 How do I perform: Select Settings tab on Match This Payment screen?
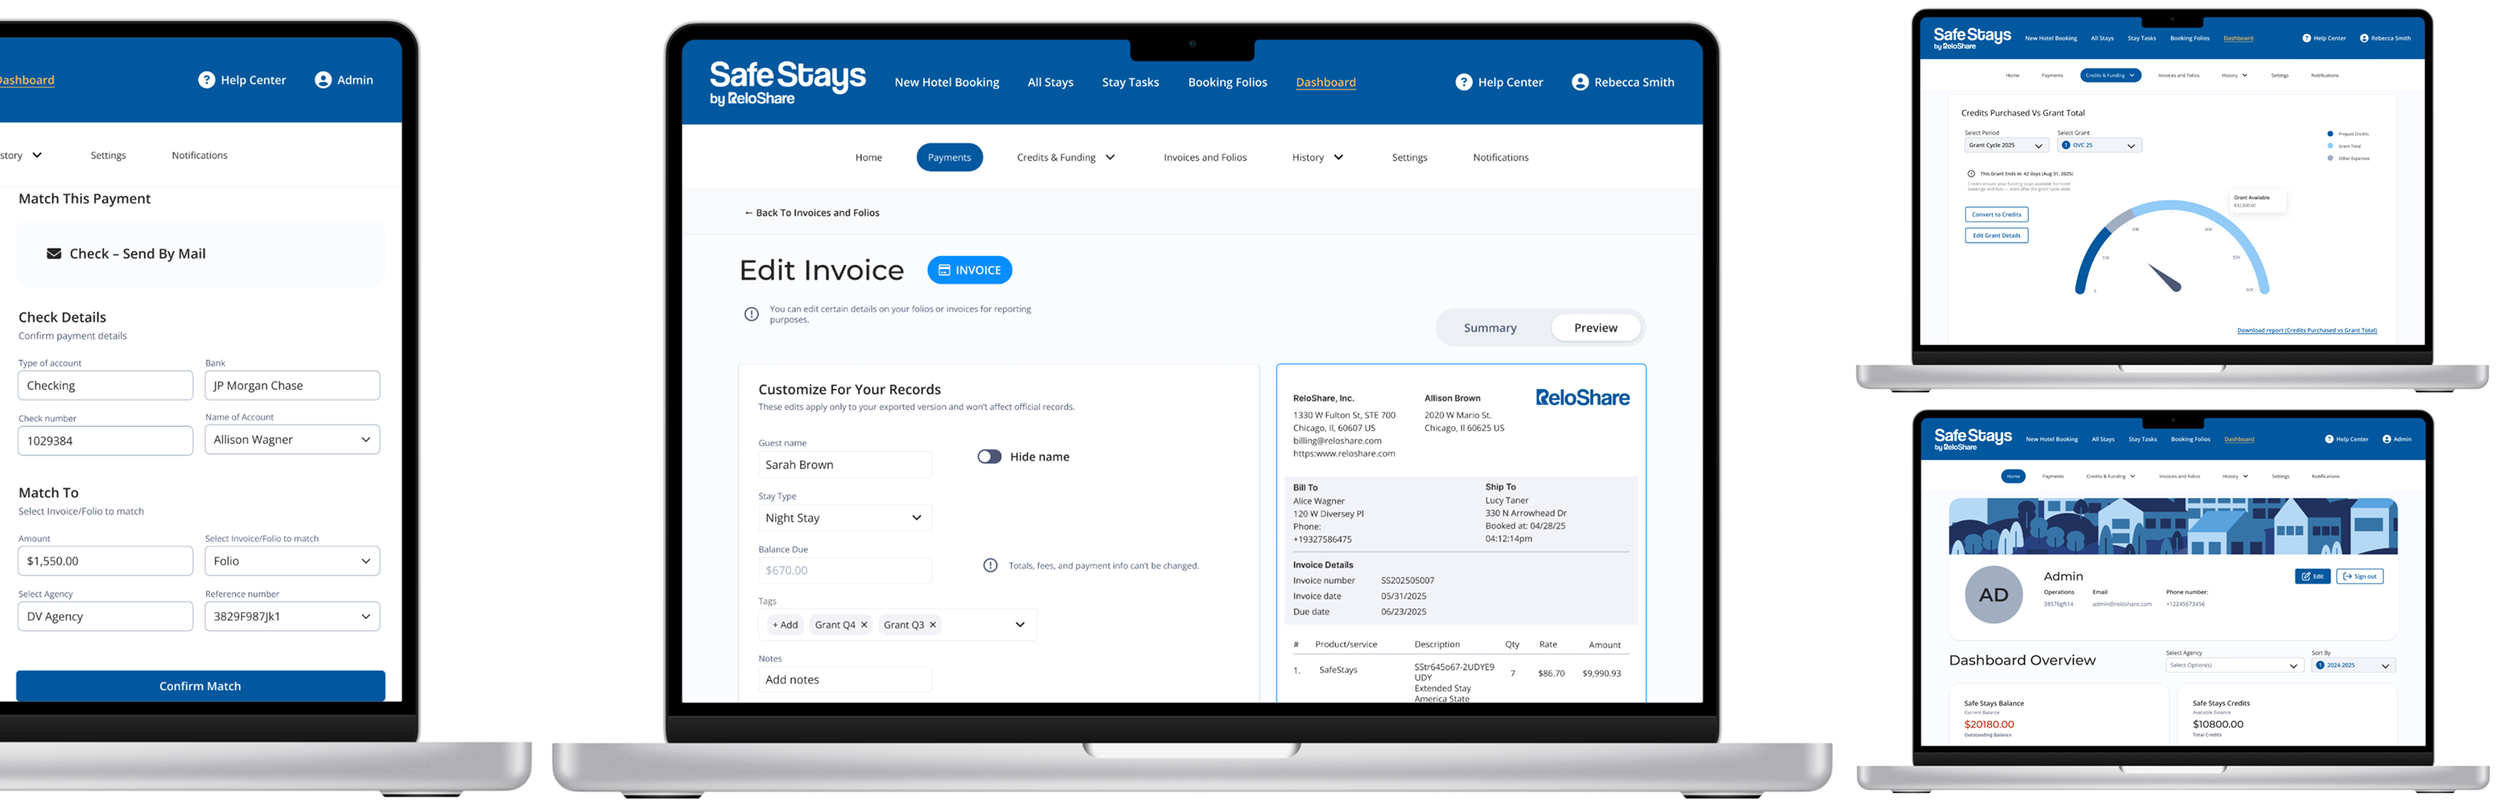click(108, 155)
